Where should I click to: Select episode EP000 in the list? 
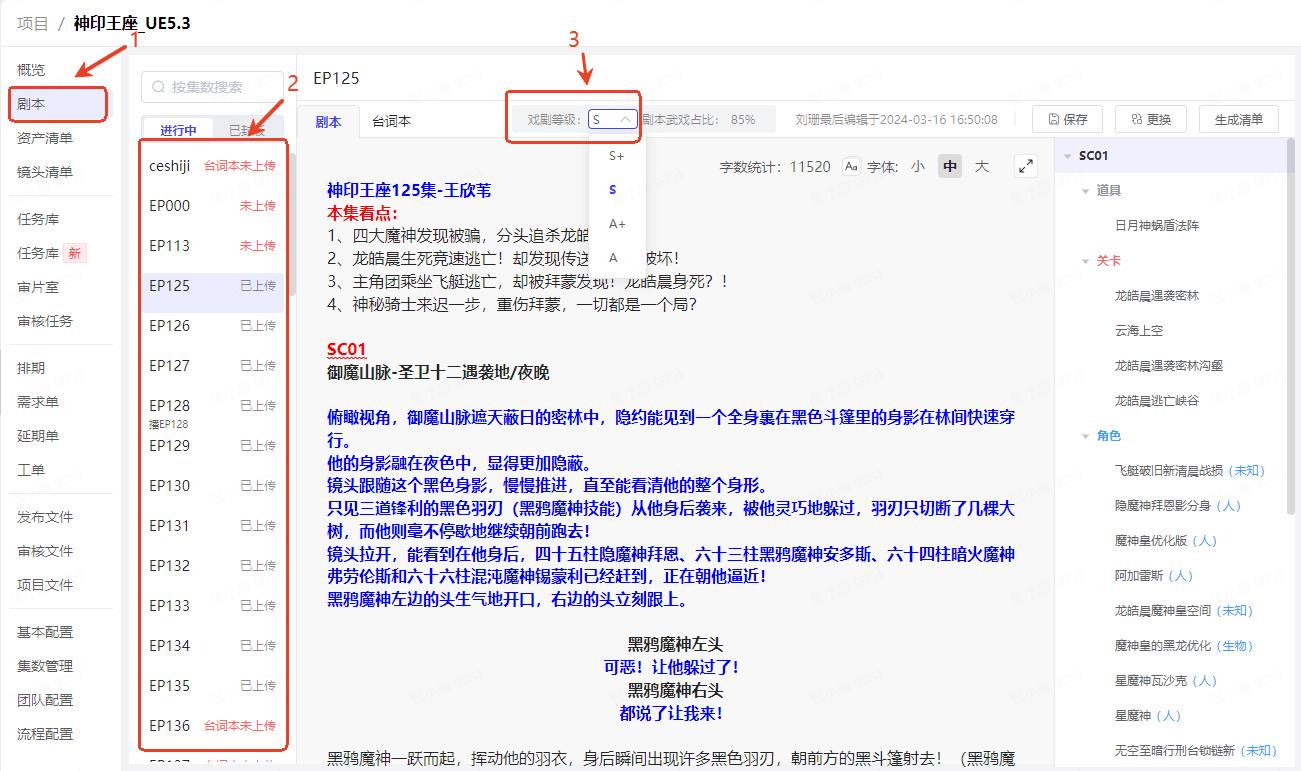[x=212, y=206]
